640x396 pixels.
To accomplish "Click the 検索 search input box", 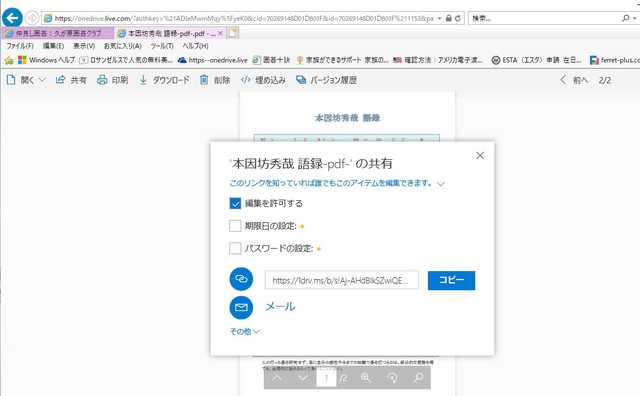I will (x=544, y=18).
